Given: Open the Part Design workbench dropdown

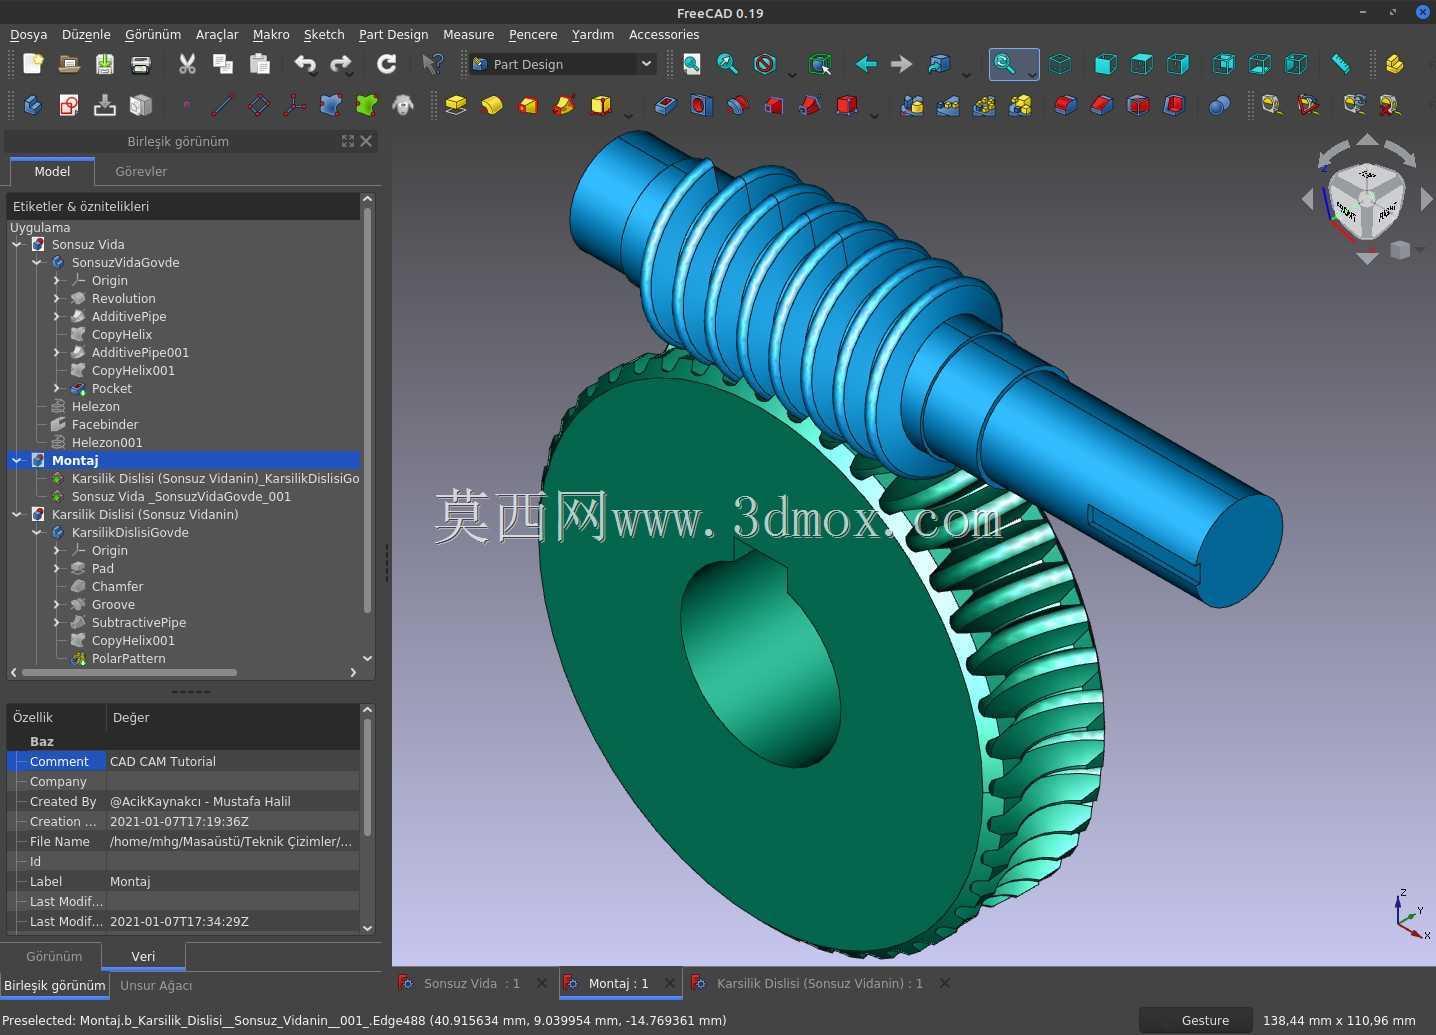Looking at the screenshot, I should click(563, 64).
